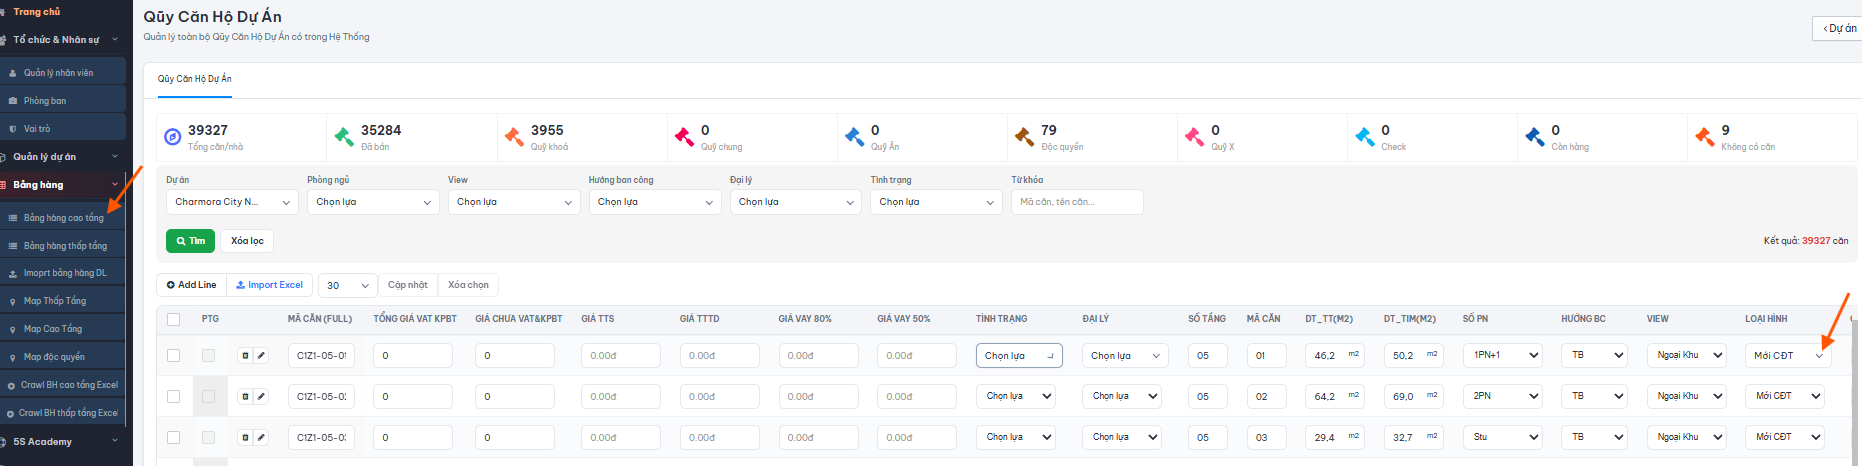Screen dimensions: 1862x466
Task: Click the green Đã bán 35284 icon
Action: coord(344,137)
